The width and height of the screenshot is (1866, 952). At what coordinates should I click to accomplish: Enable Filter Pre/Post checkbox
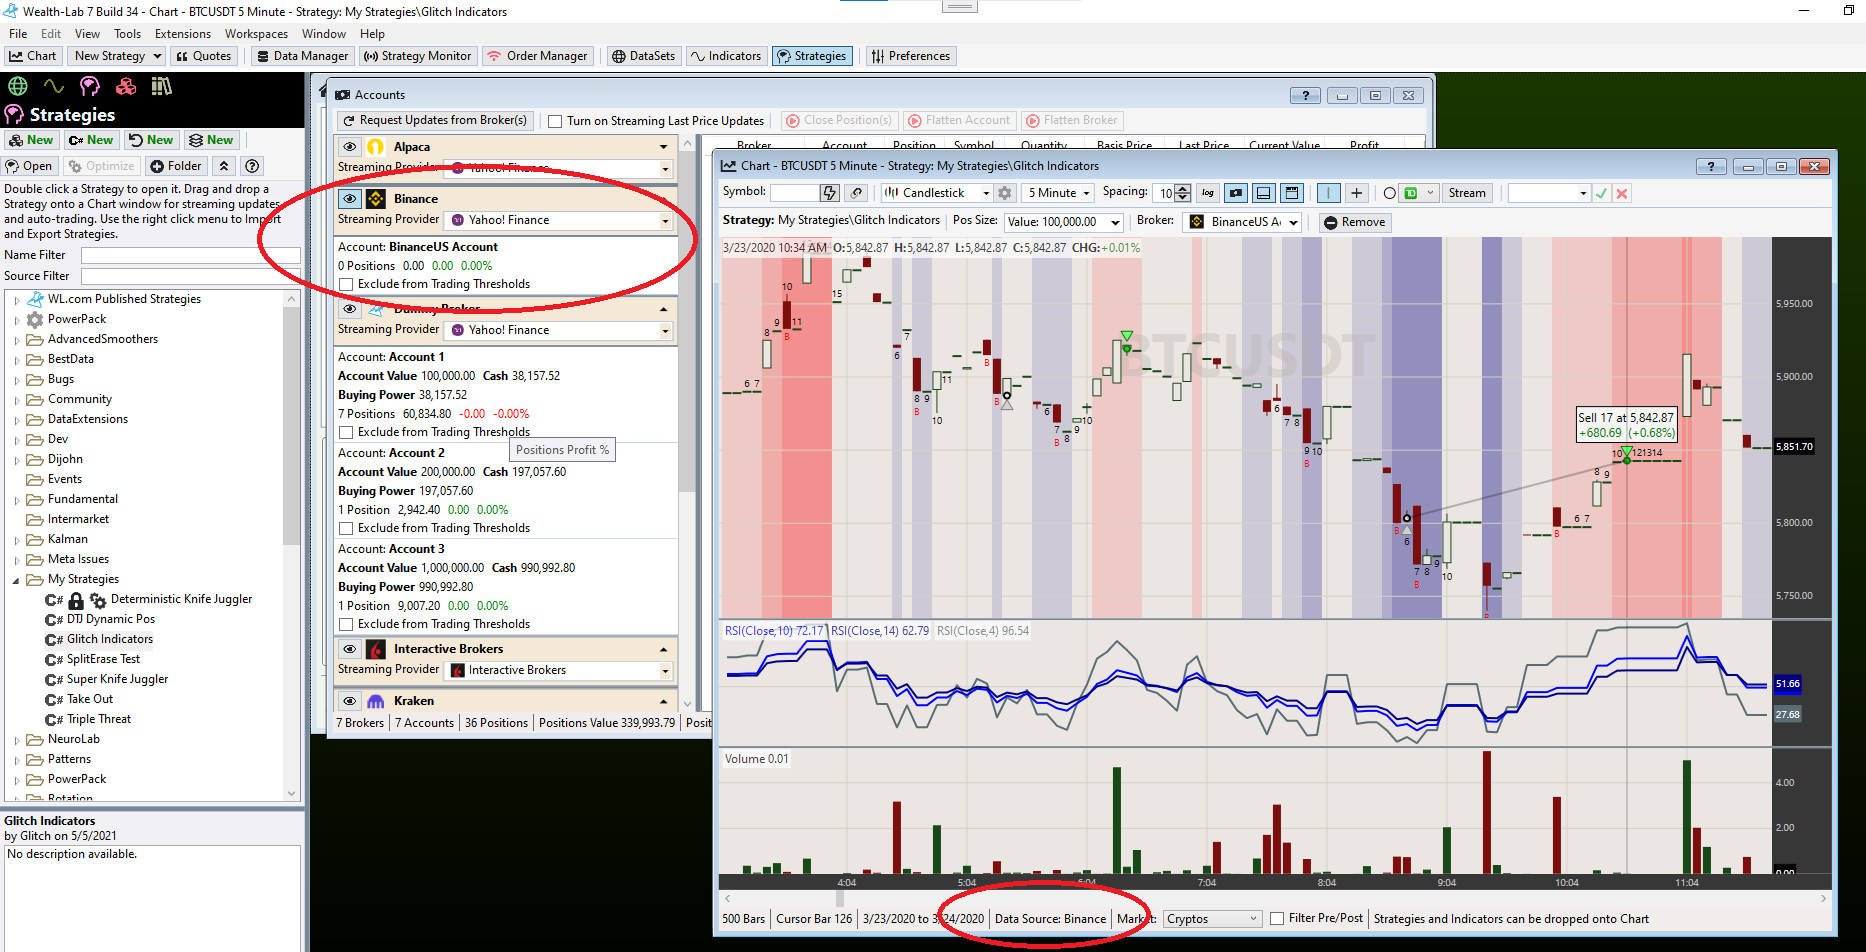click(x=1277, y=919)
